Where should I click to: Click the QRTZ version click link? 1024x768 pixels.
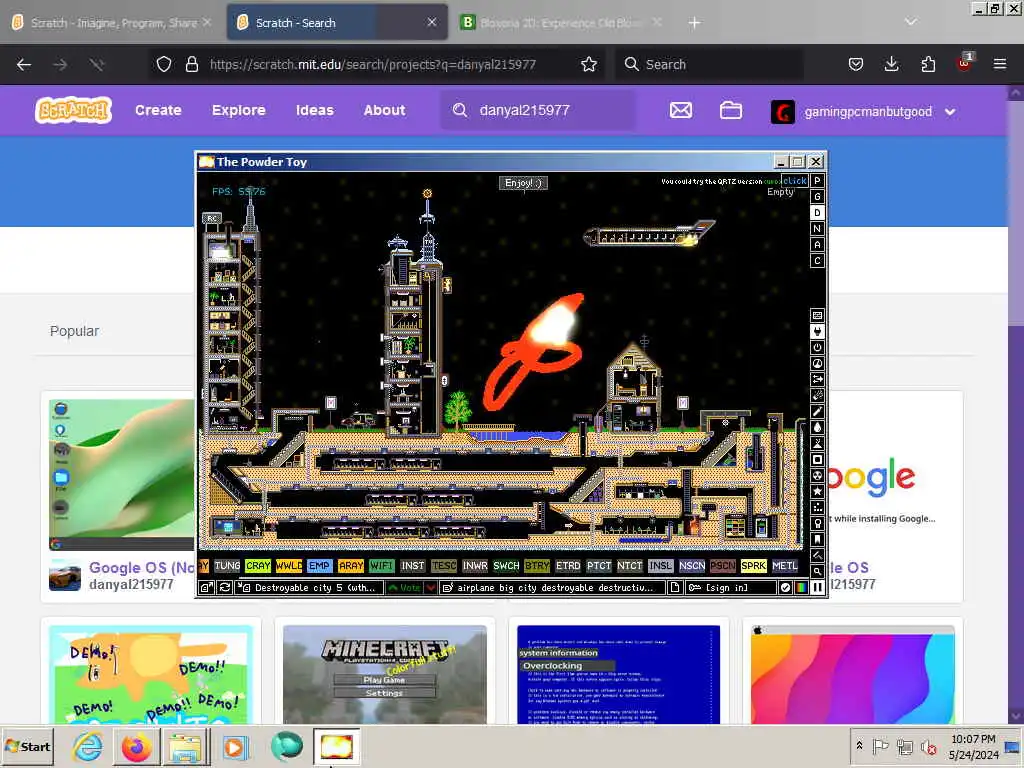pos(795,181)
